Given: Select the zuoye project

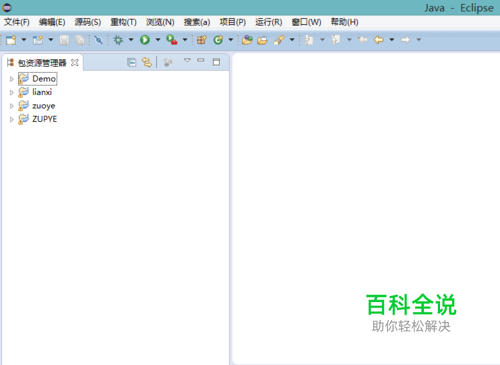Looking at the screenshot, I should point(37,106).
